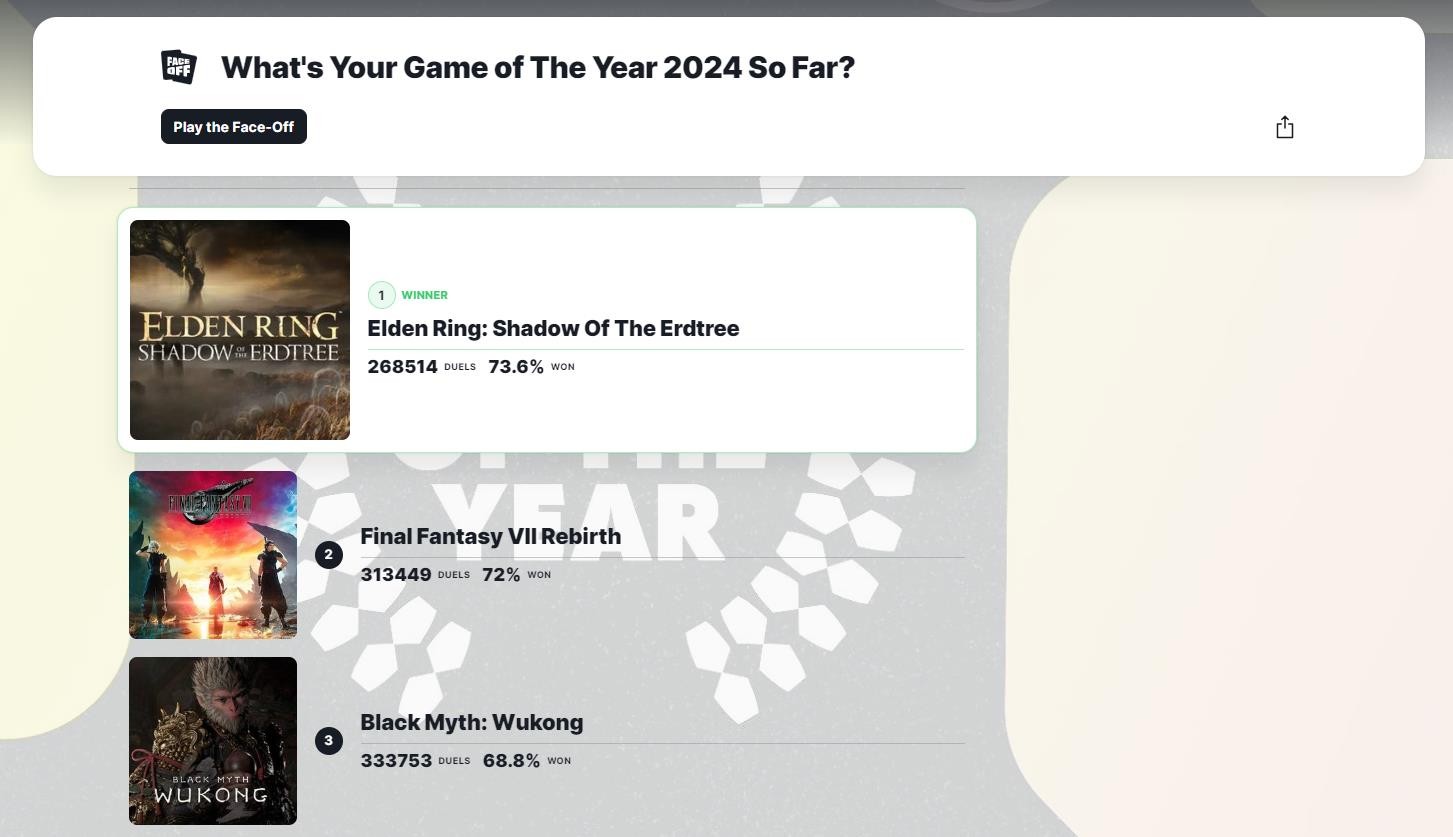1453x837 pixels.
Task: Click the share icon in the header
Action: point(1285,127)
